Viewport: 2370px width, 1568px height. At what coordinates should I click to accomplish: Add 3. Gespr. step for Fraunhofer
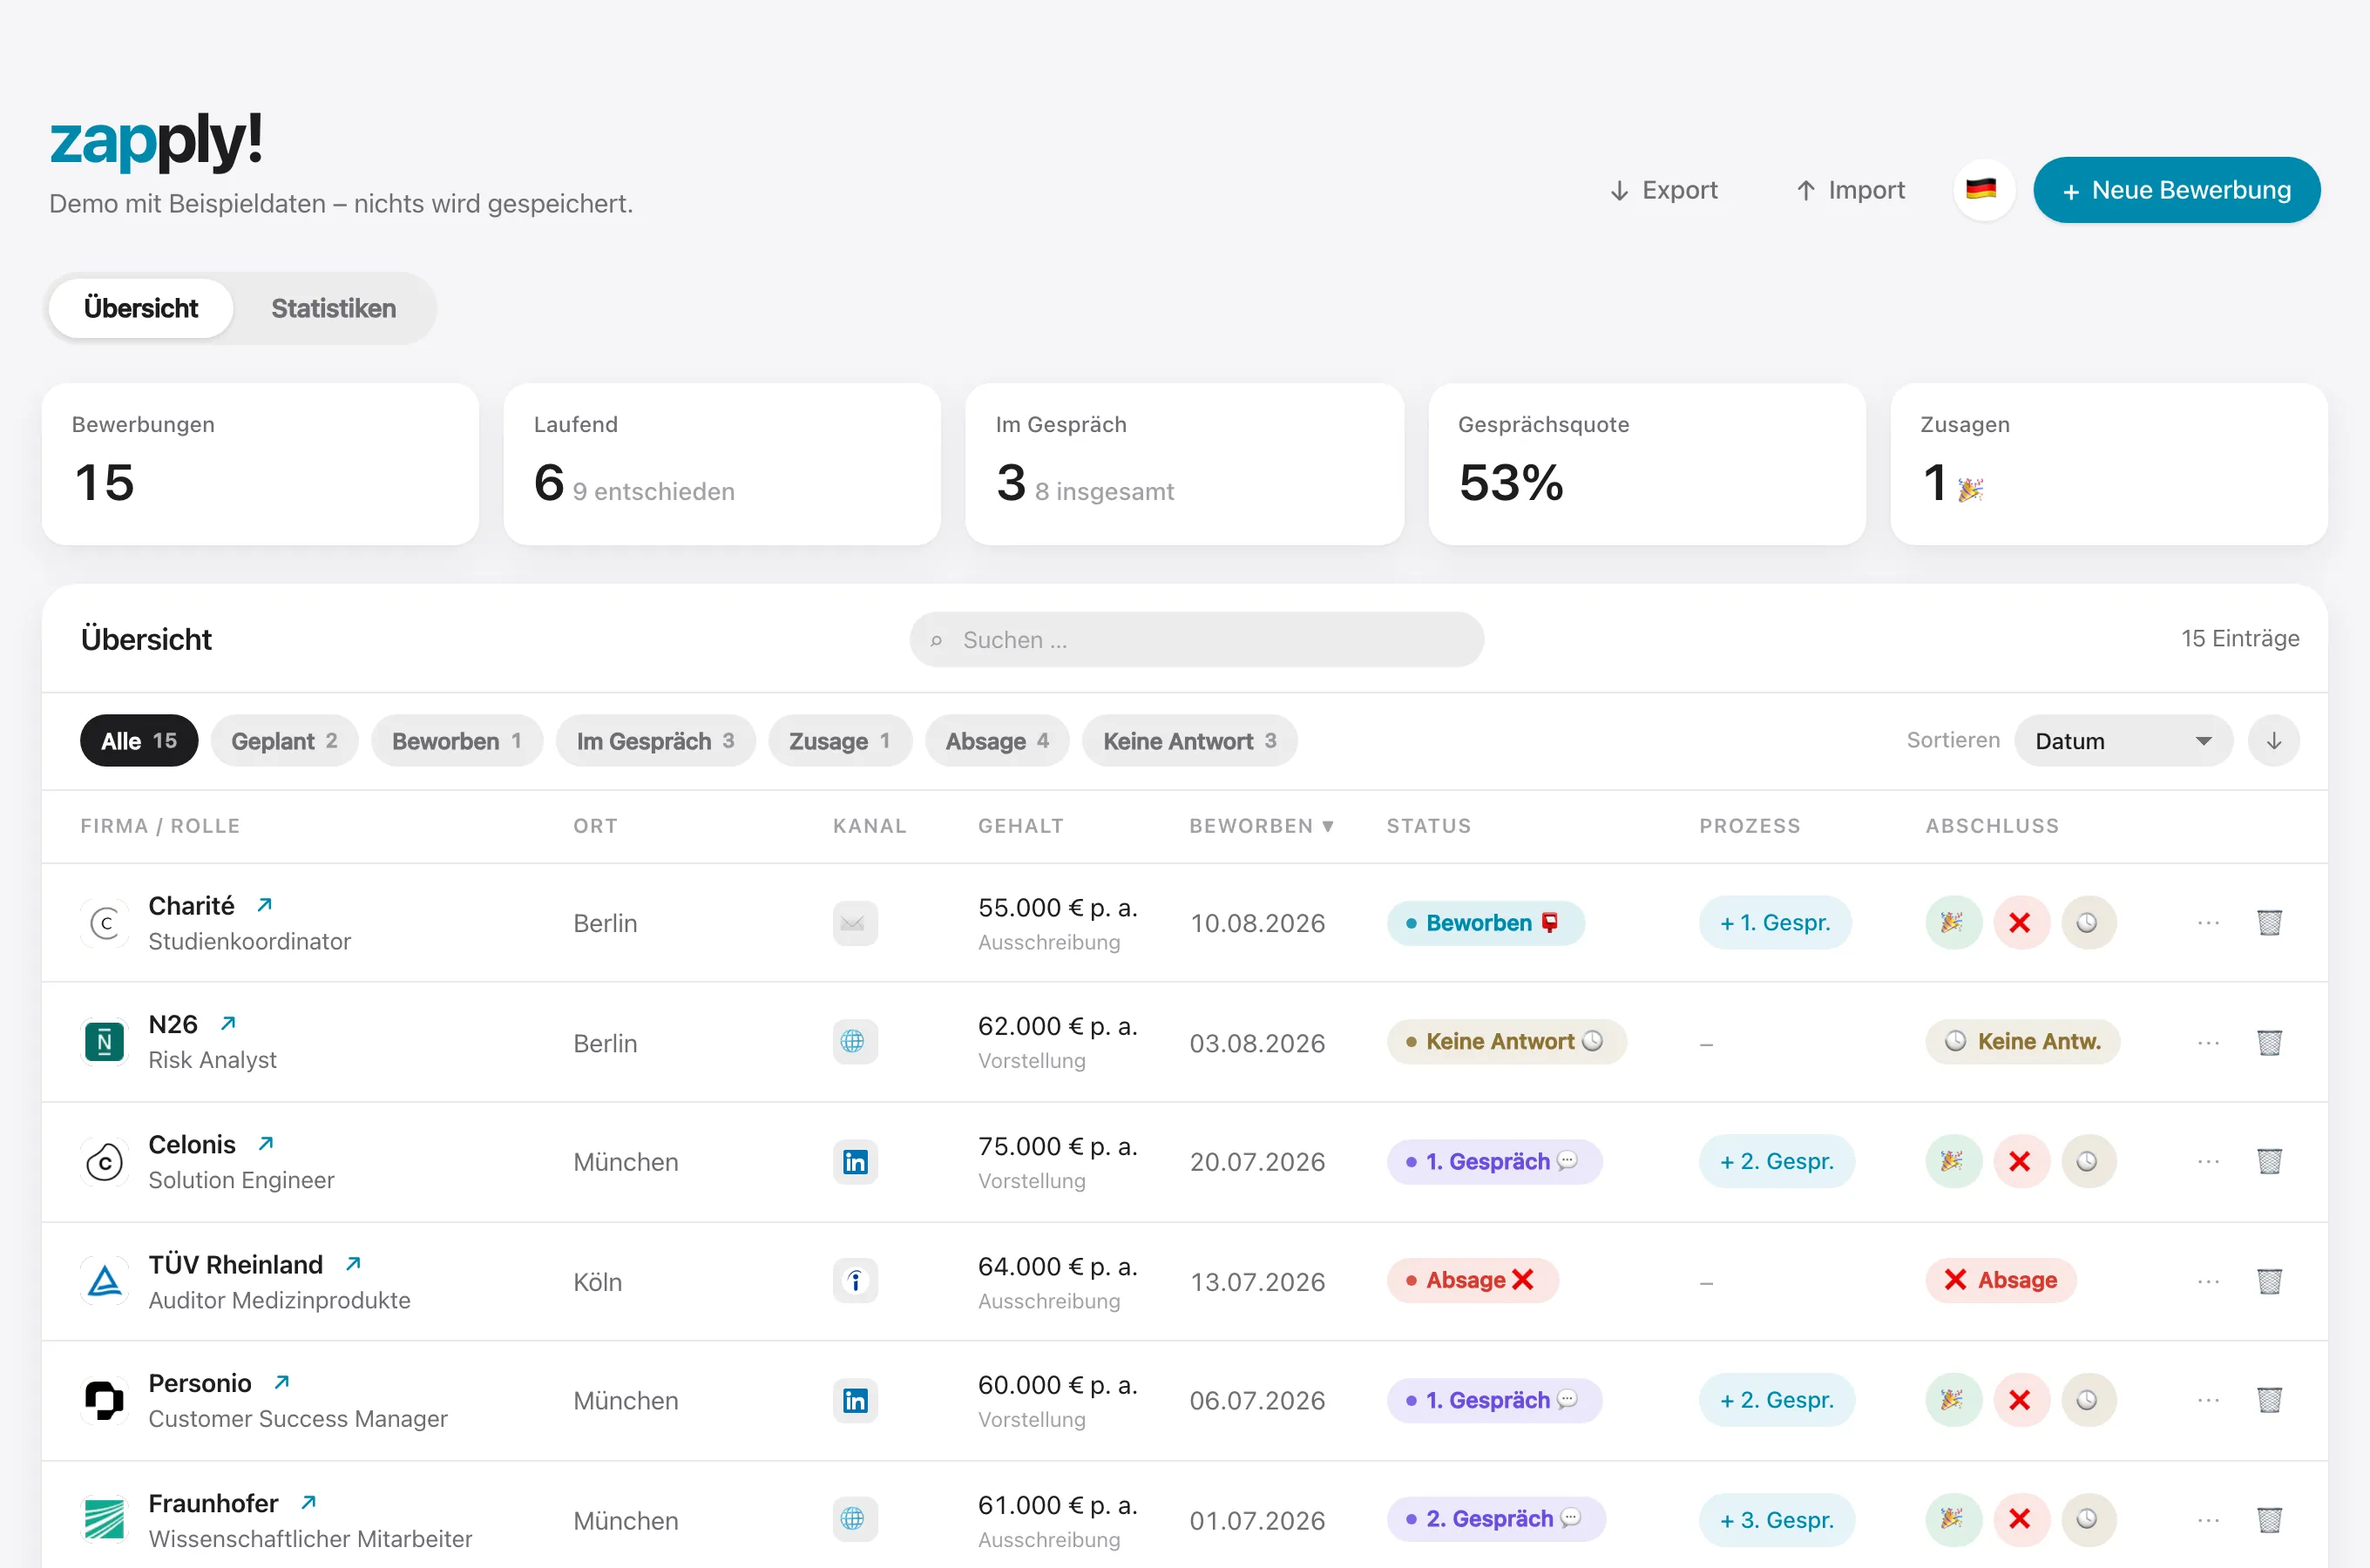[1777, 1520]
